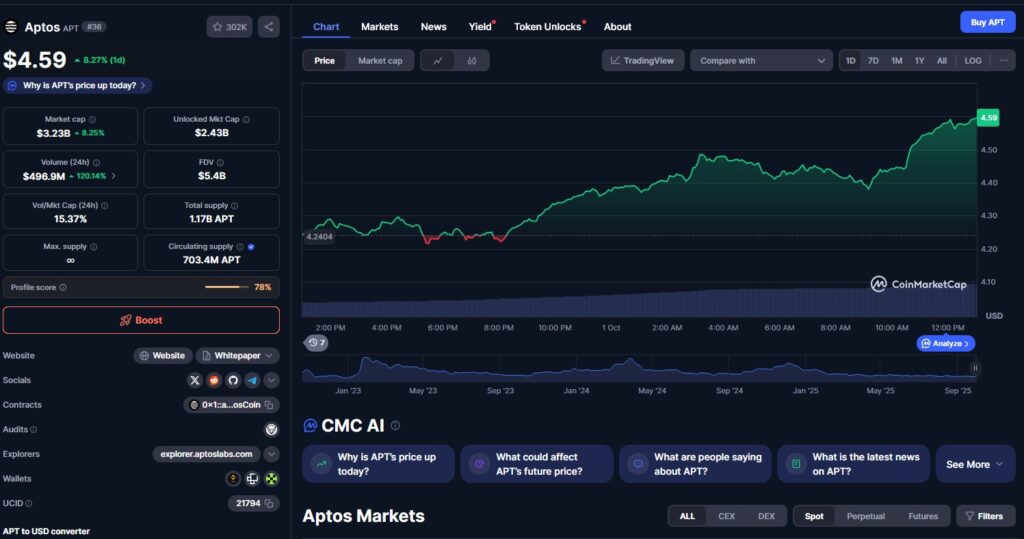Screen dimensions: 1024x539
Task: Click the Audits shield icon
Action: 271,429
